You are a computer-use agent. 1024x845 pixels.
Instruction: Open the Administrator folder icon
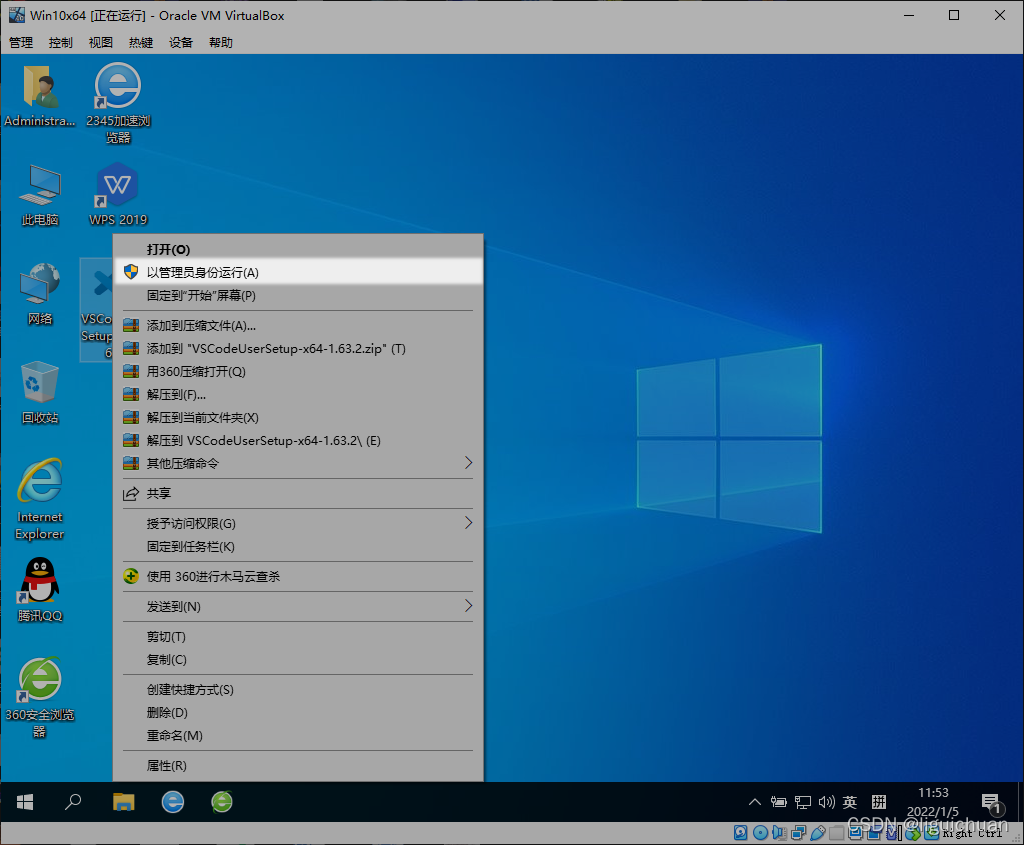(x=40, y=96)
